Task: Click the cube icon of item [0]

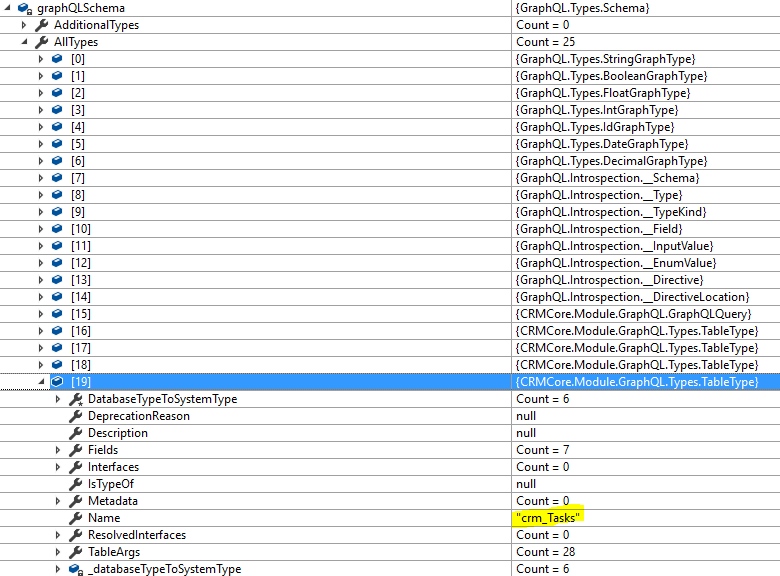Action: coord(57,59)
